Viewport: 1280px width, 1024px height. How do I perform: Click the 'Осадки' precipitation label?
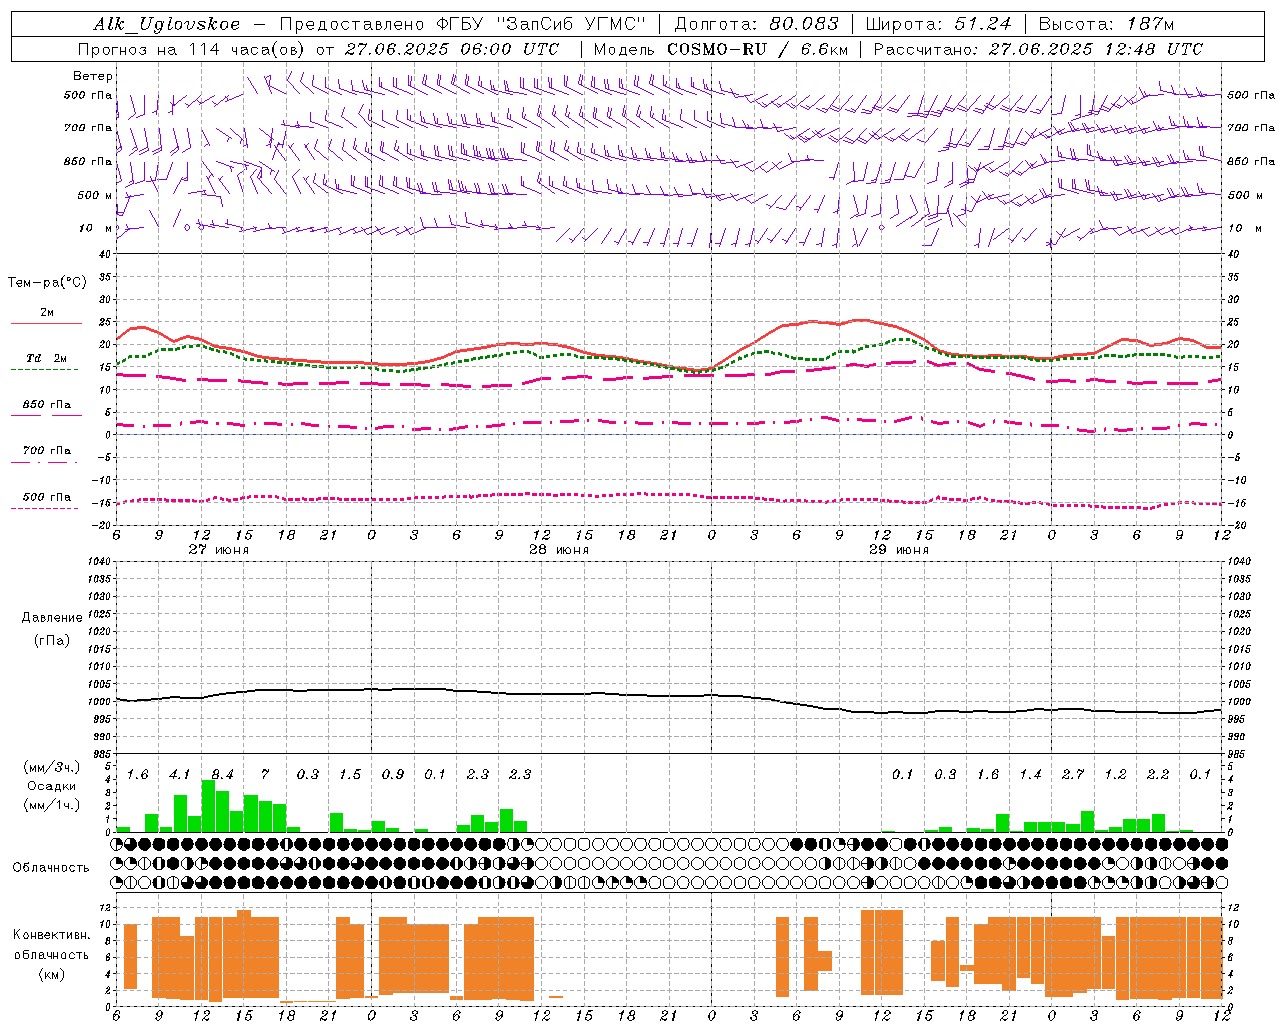51,786
